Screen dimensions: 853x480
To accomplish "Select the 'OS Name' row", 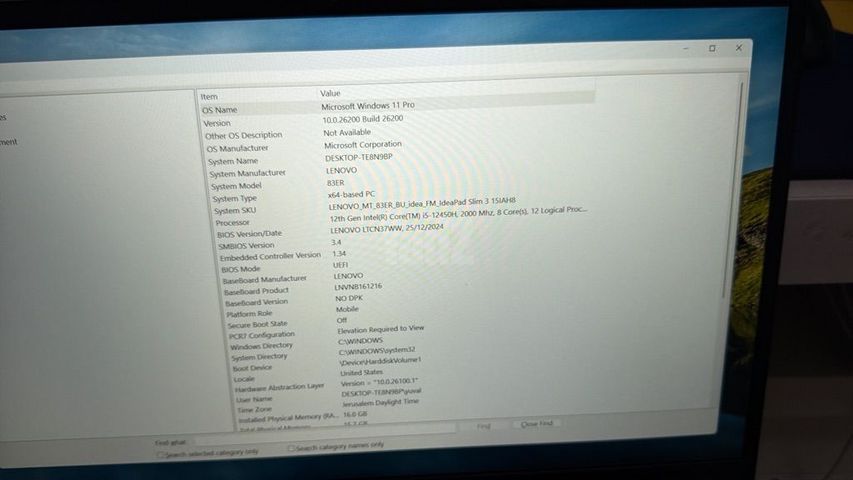I will click(220, 110).
